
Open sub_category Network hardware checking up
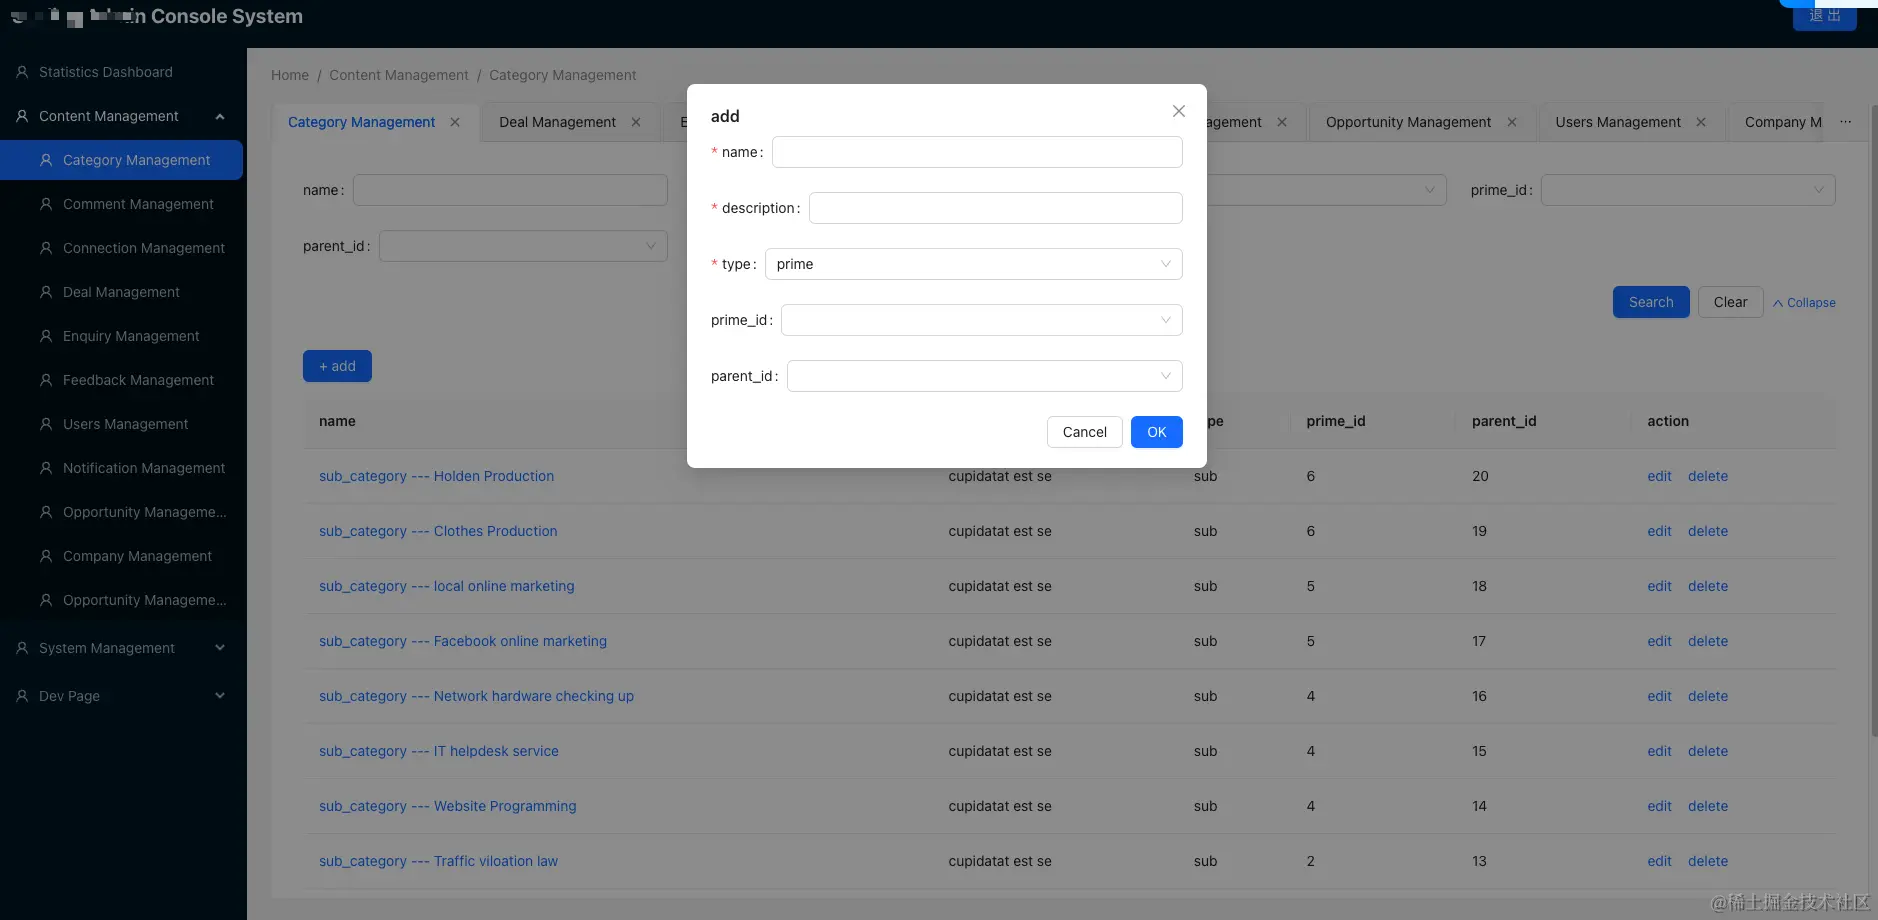click(x=476, y=696)
